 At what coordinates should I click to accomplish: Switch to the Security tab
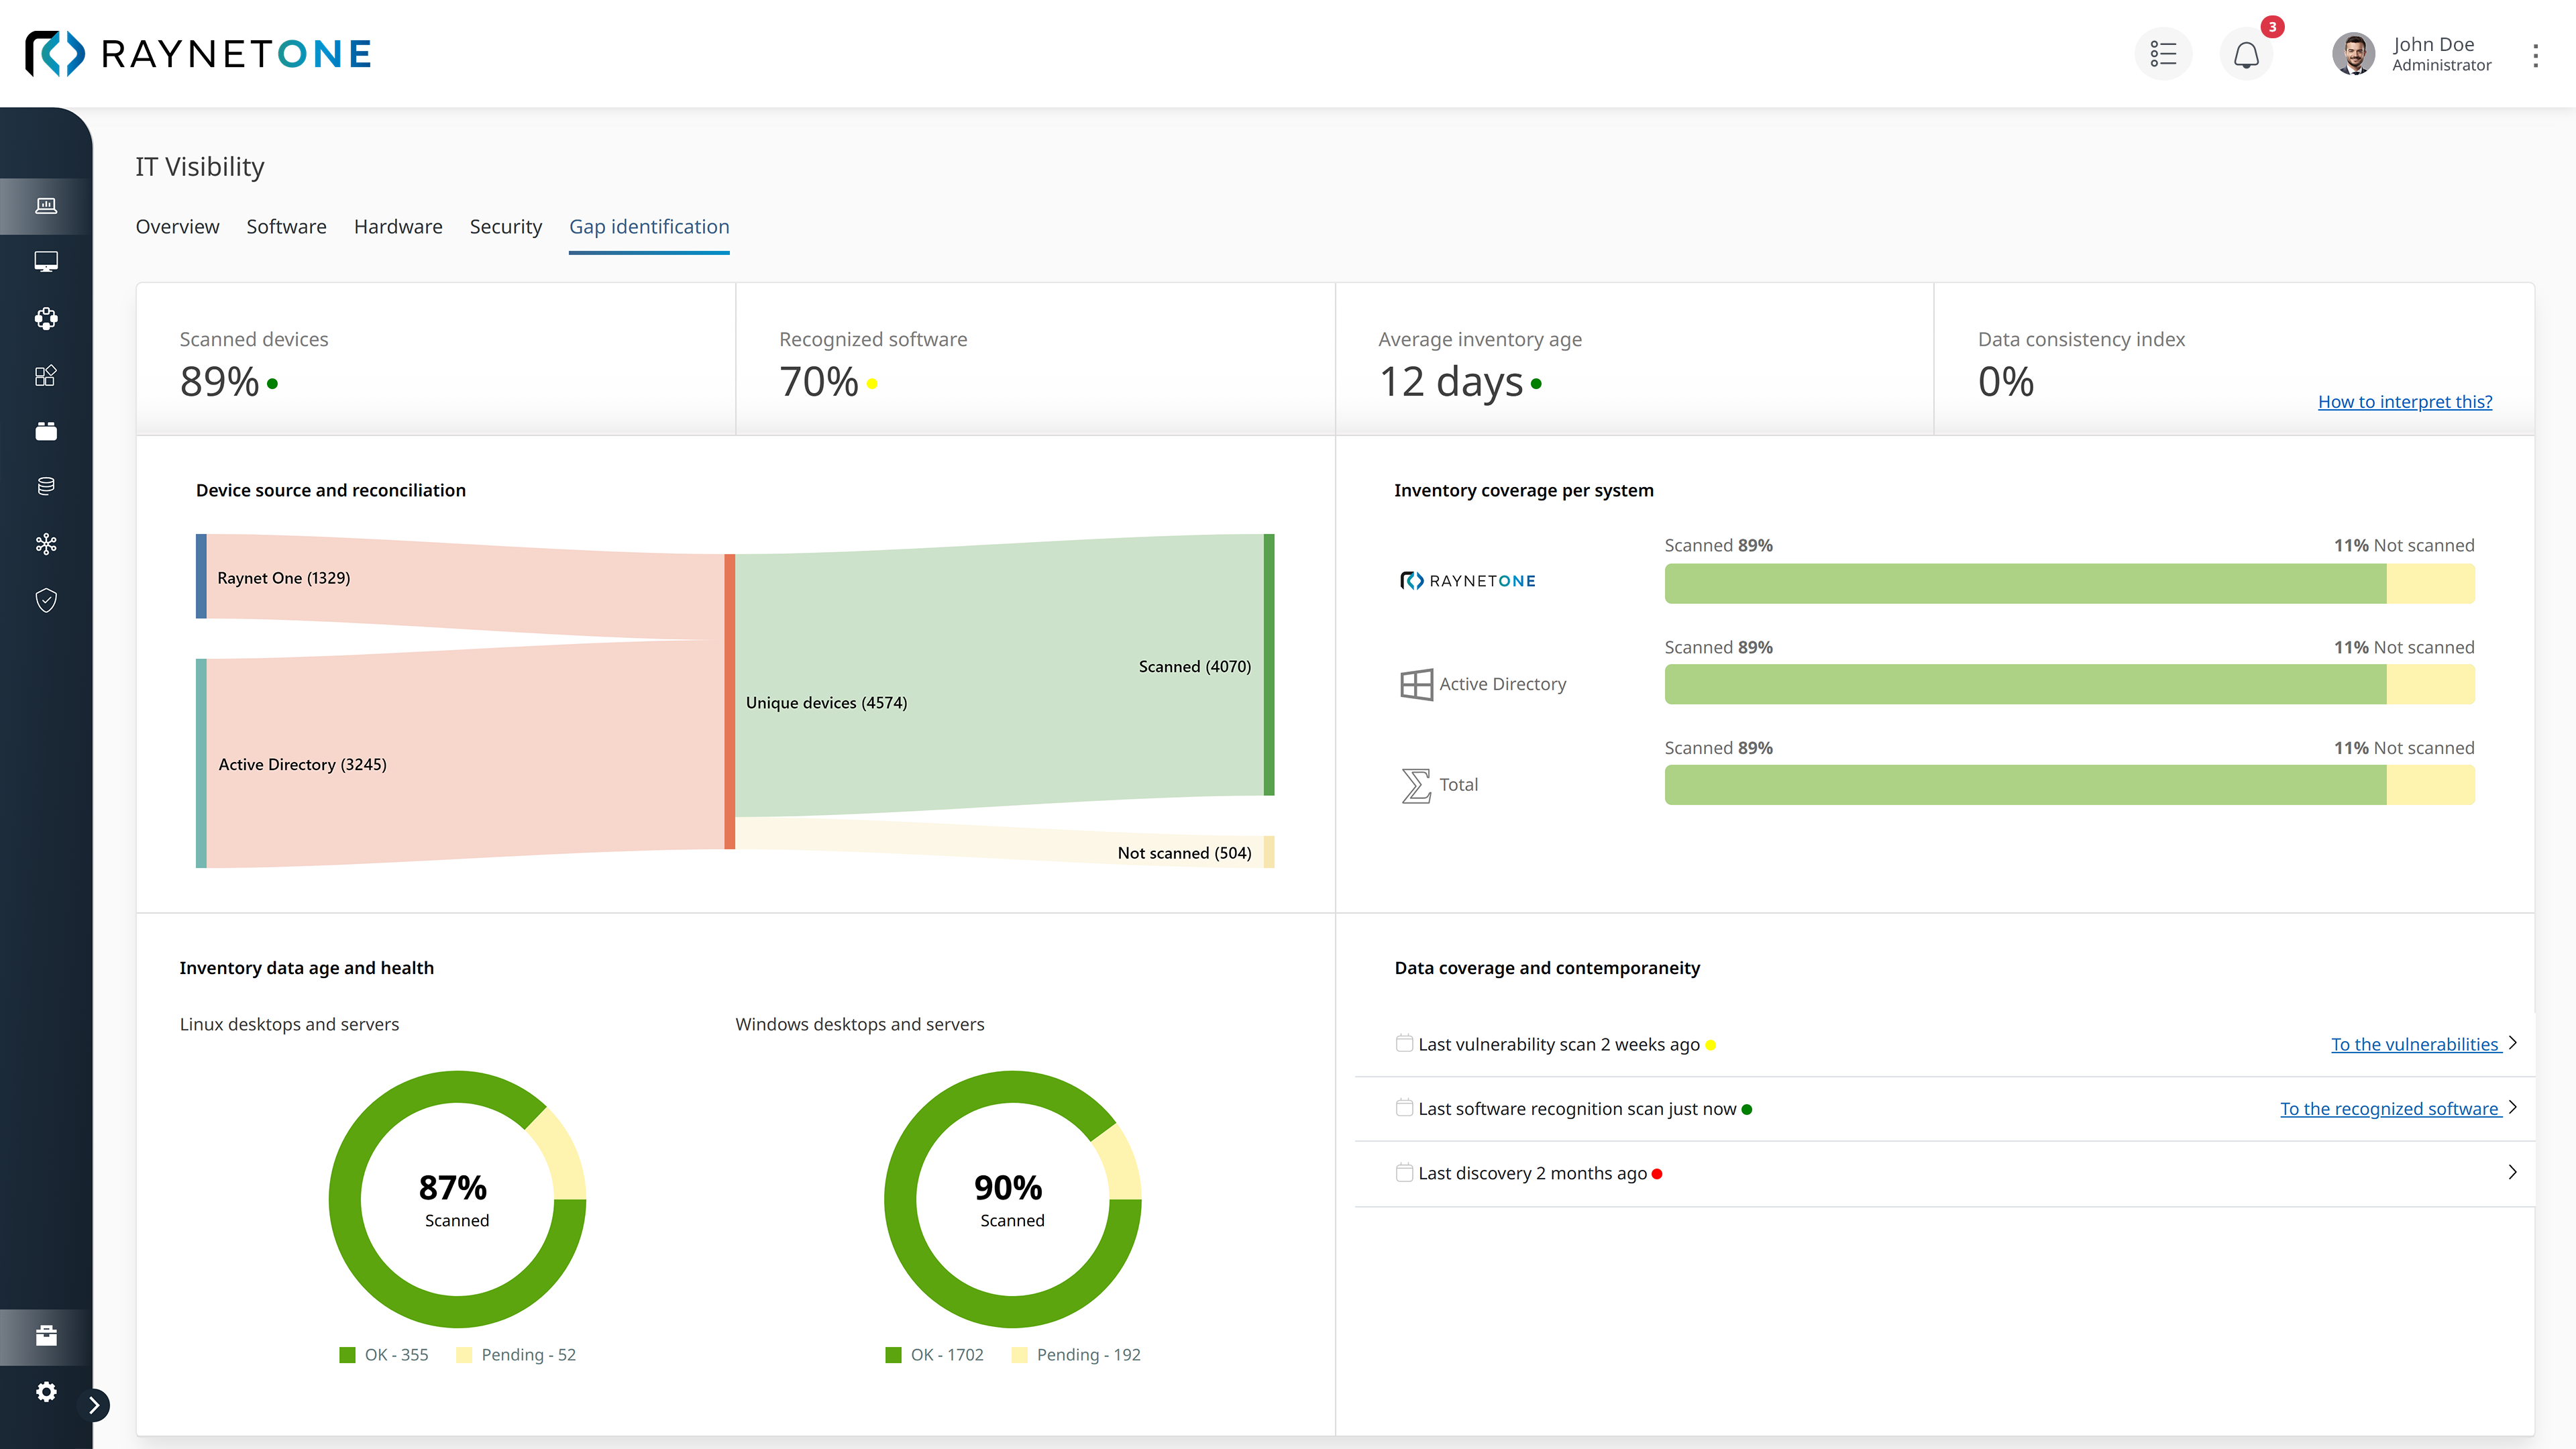point(505,227)
